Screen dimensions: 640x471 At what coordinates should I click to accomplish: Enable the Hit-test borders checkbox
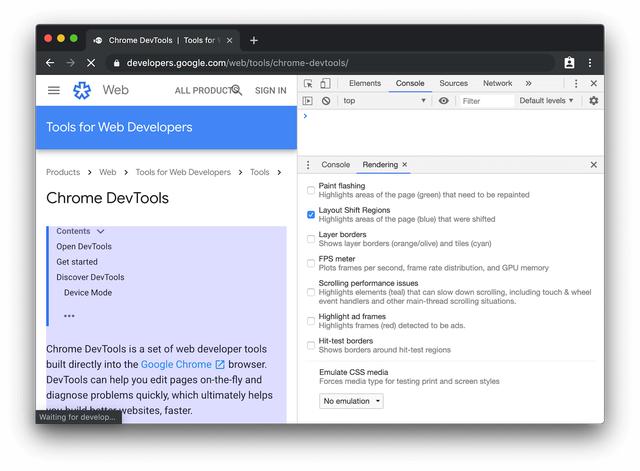311,345
